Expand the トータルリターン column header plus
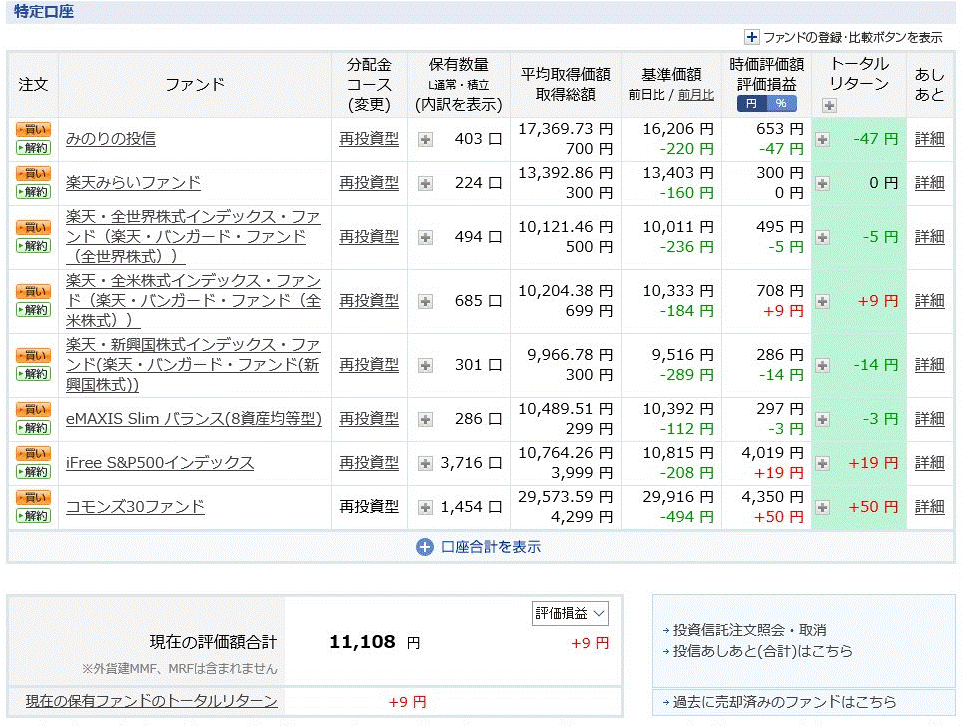This screenshot has height=726, width=964. click(x=829, y=106)
